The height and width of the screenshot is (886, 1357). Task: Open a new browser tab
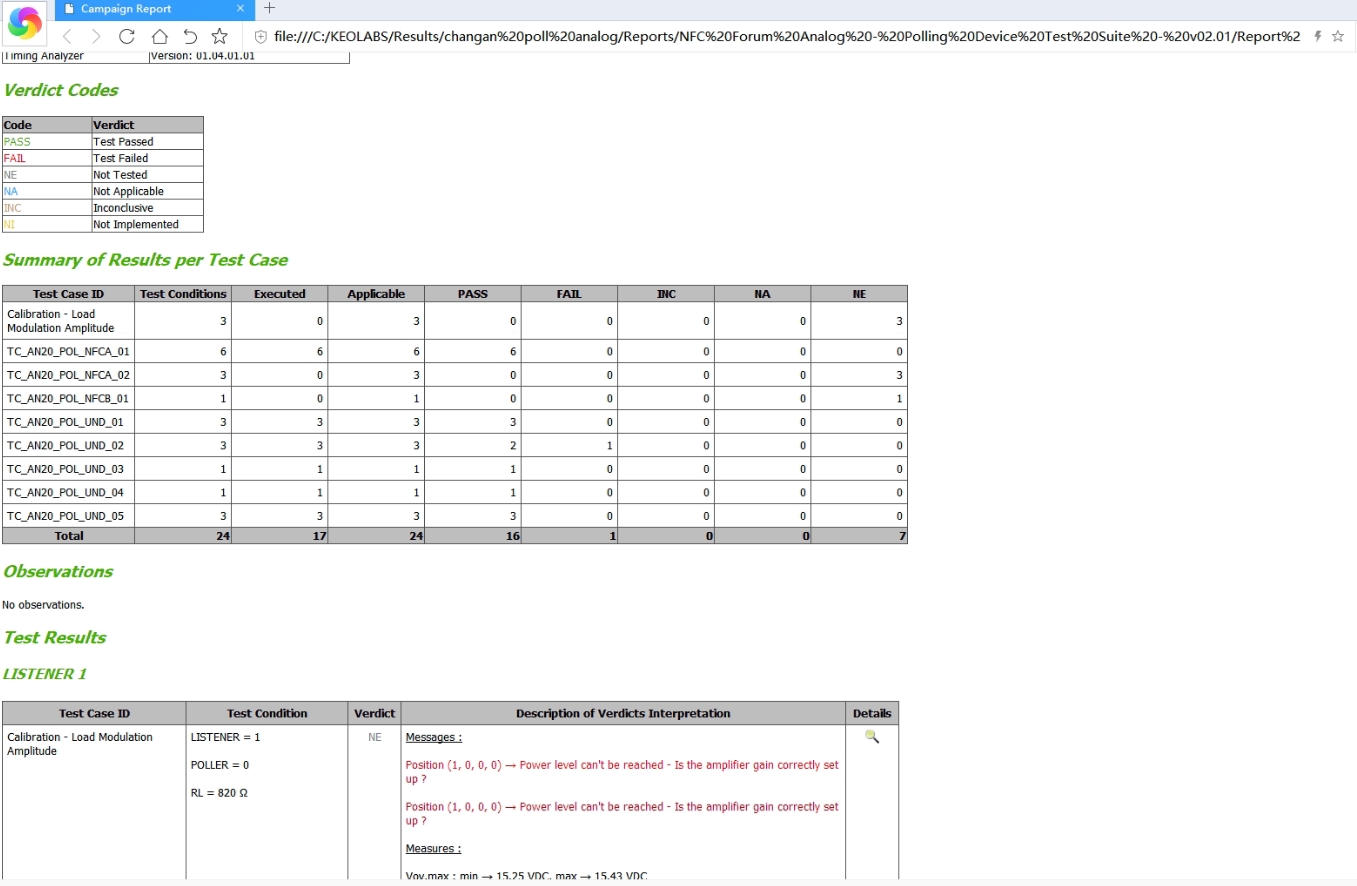point(269,8)
